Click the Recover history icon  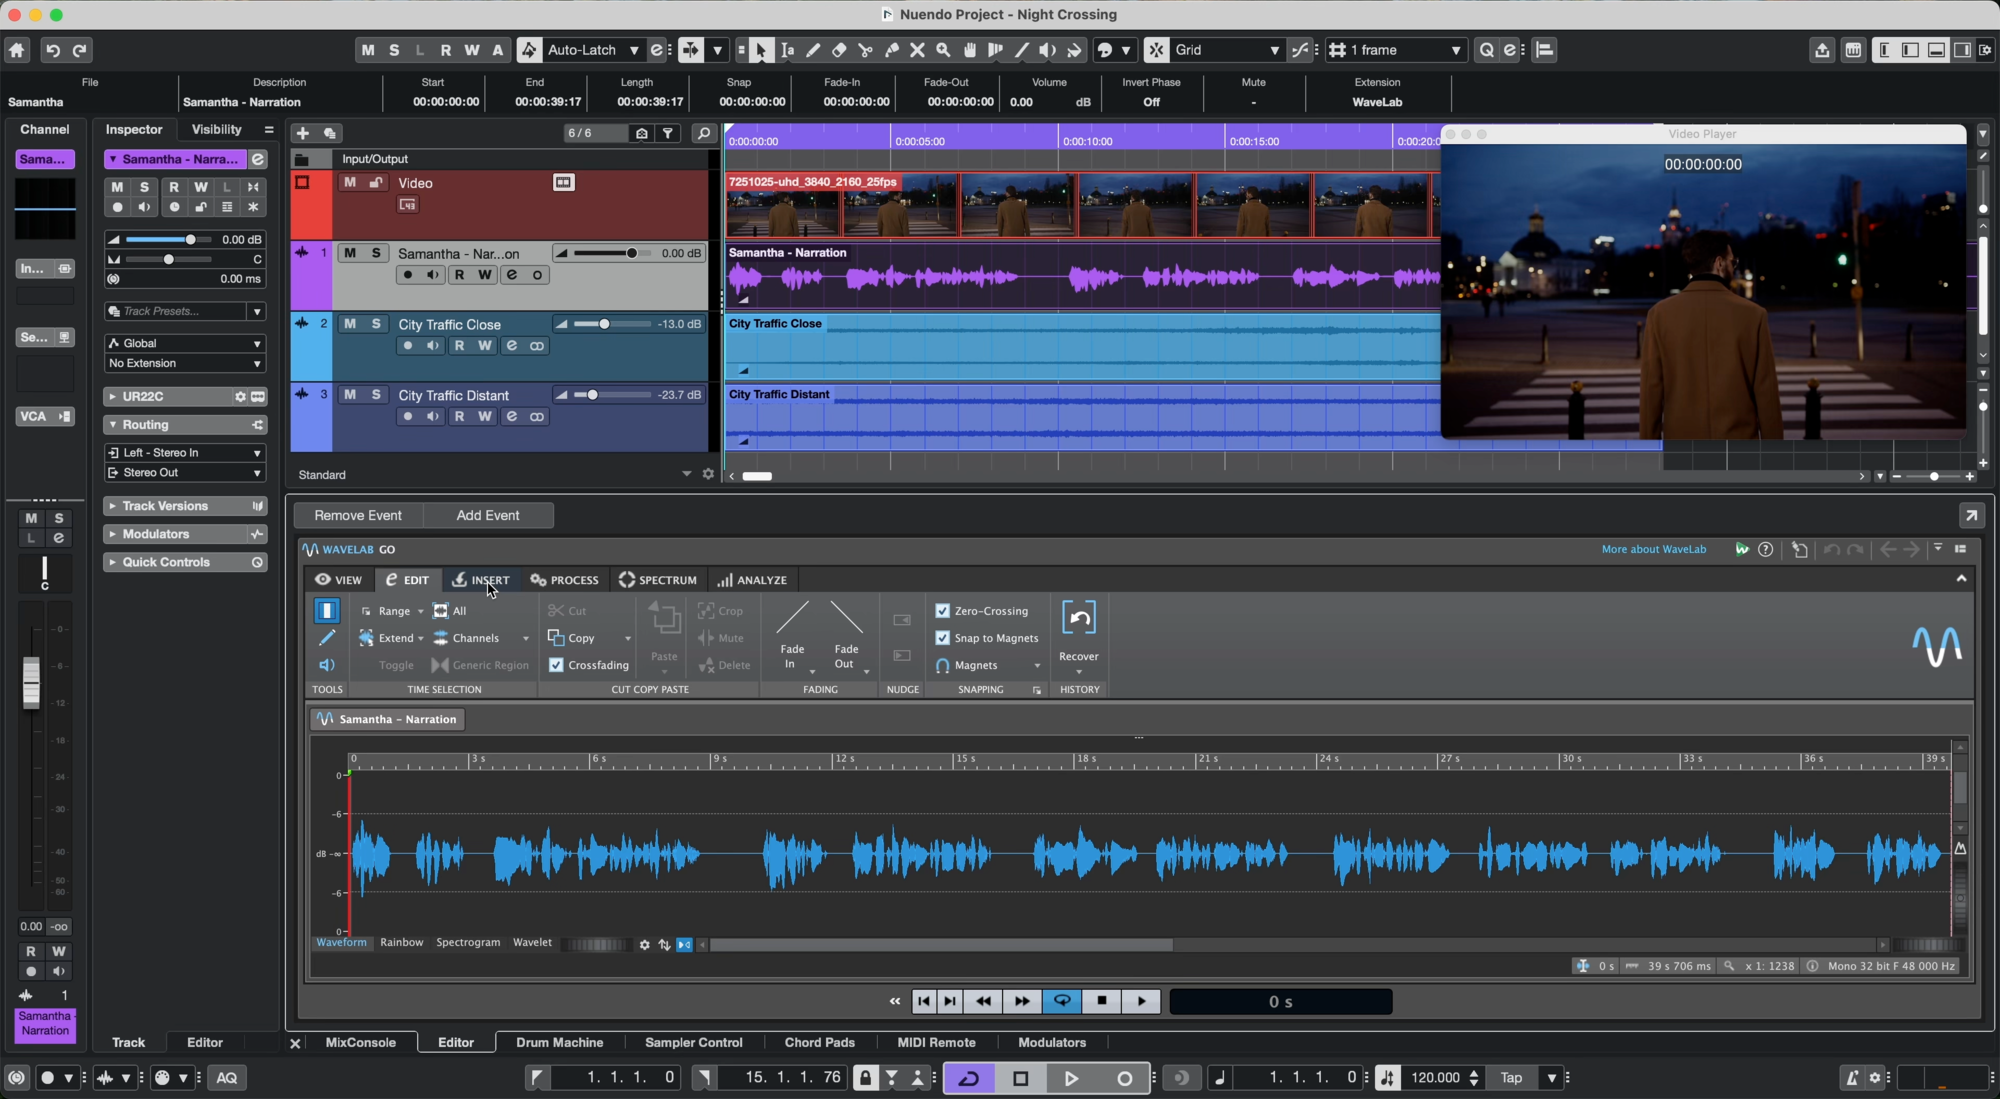1078,619
